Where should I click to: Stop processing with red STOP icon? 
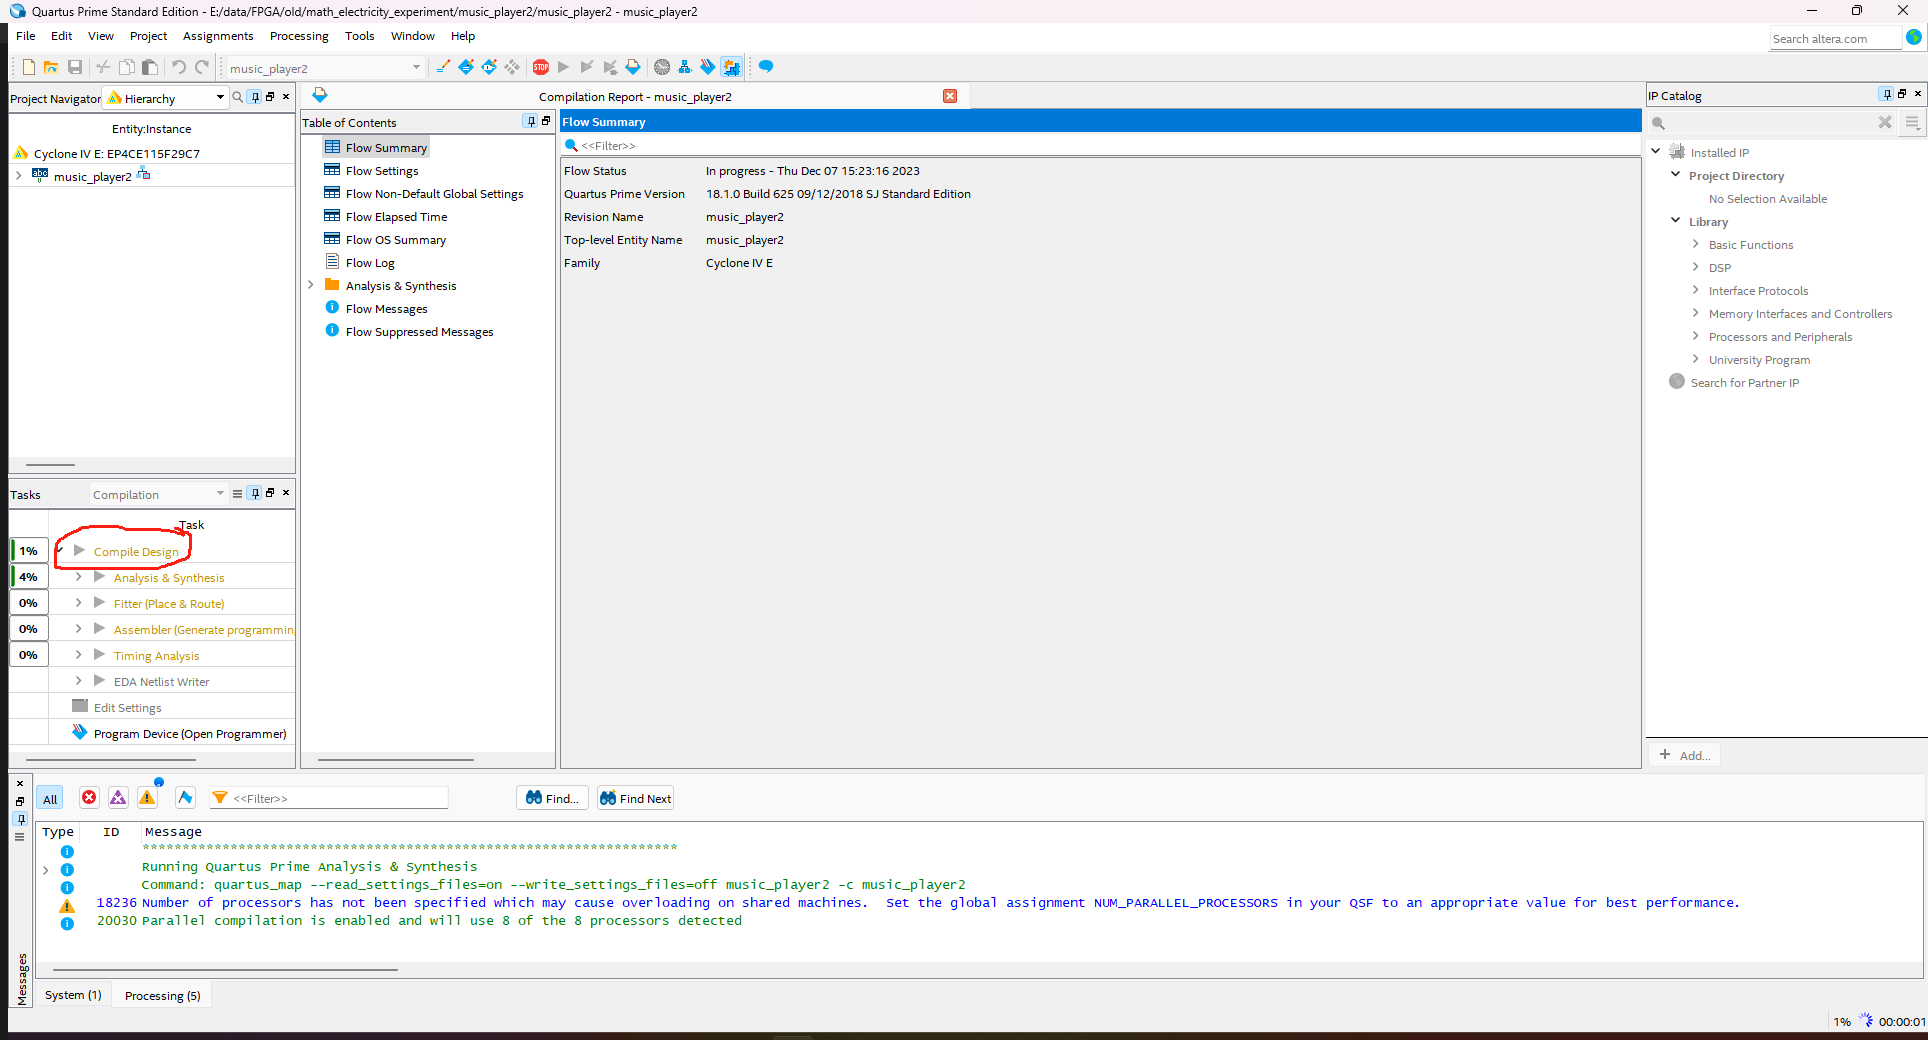(541, 67)
